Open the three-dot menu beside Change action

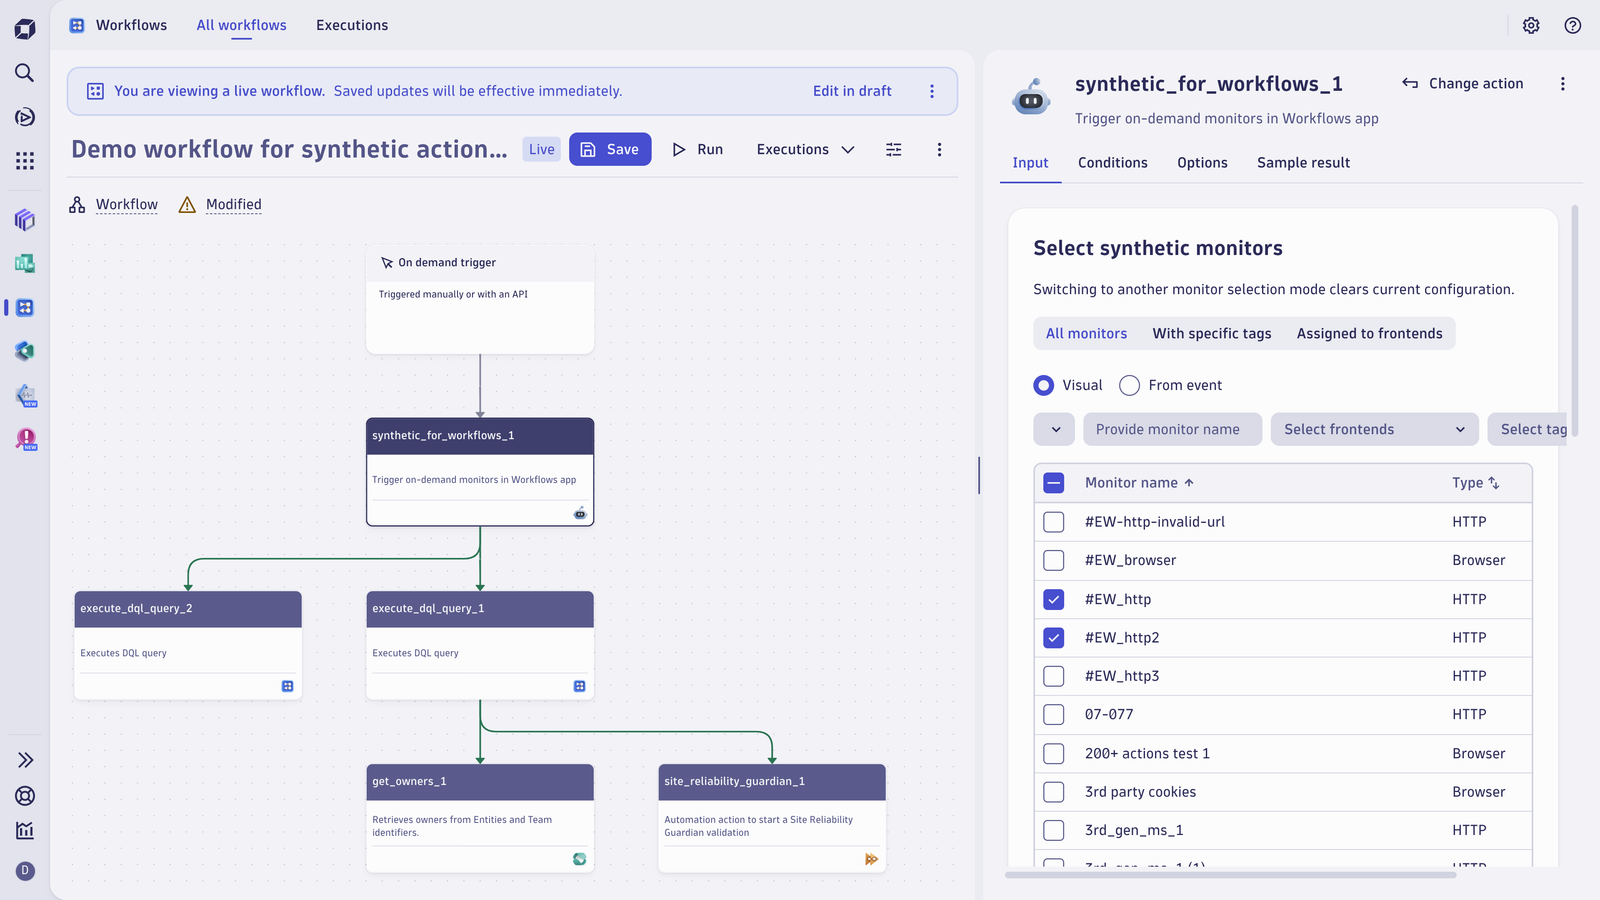pos(1563,84)
